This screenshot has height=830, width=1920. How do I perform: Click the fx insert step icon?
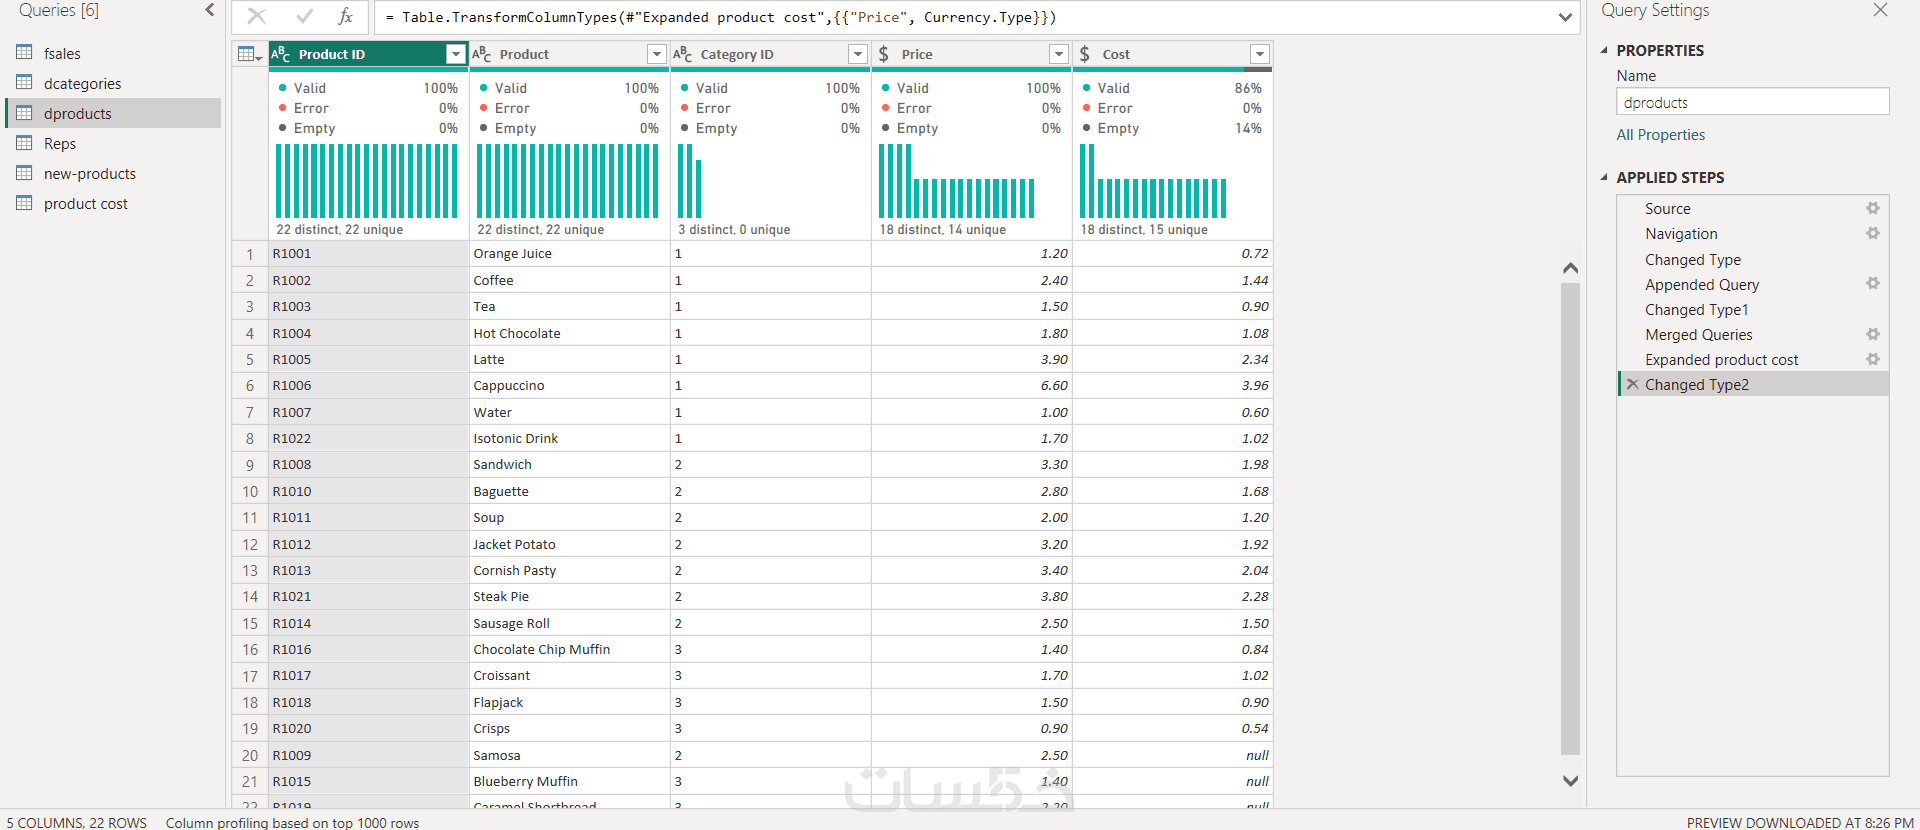click(345, 16)
